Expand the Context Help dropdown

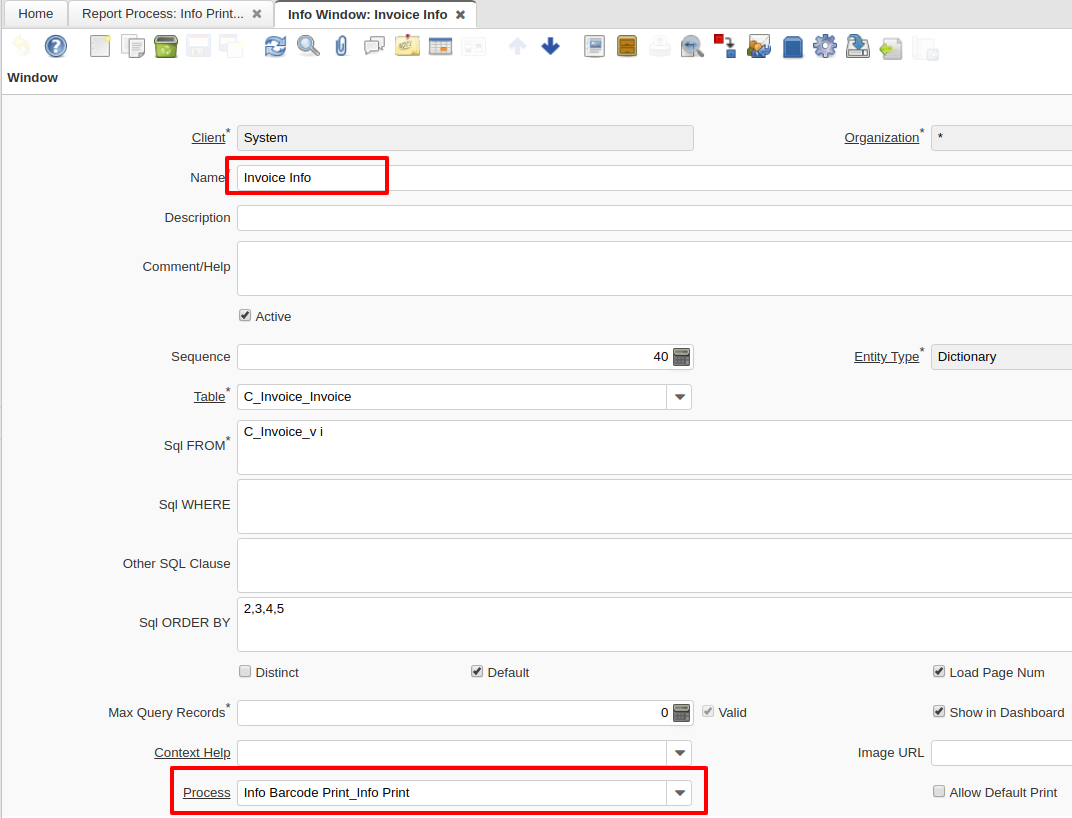click(x=679, y=753)
